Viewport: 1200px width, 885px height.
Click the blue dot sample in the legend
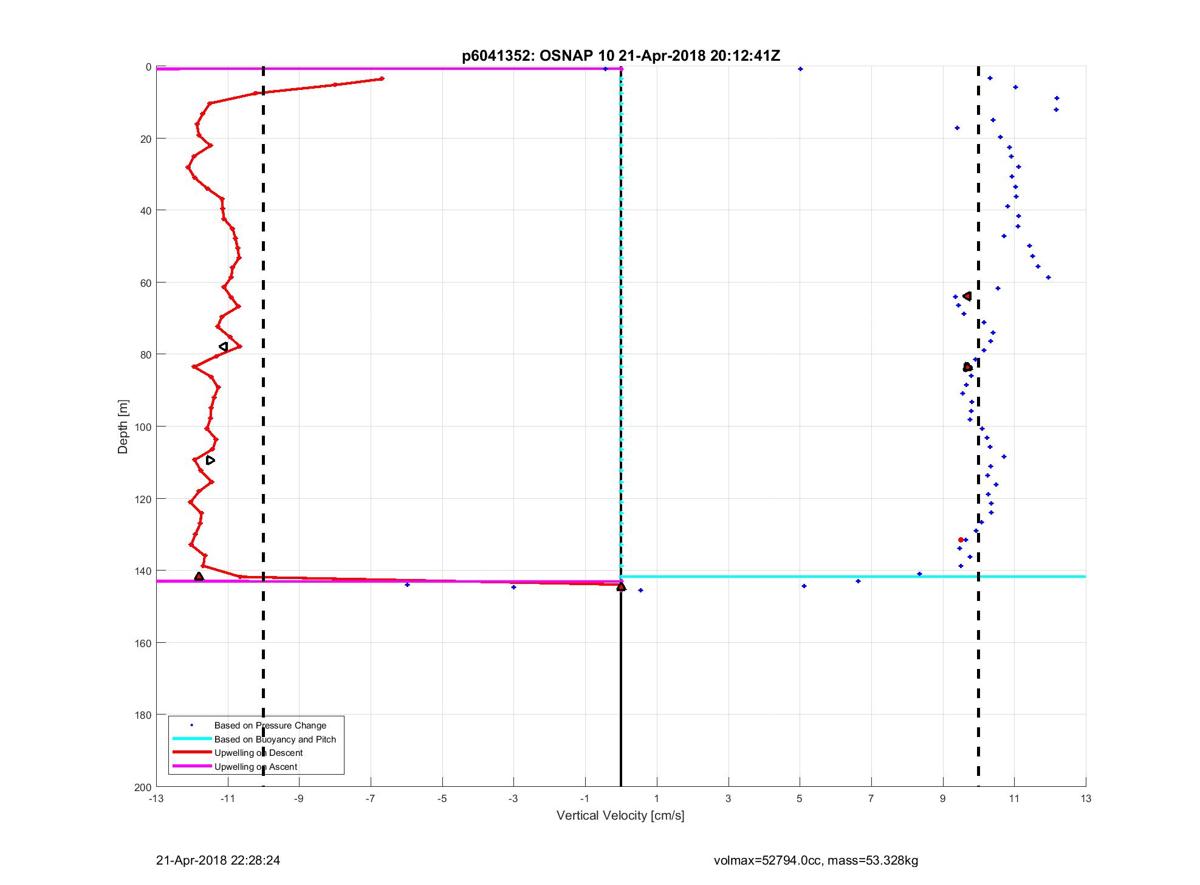coord(192,724)
